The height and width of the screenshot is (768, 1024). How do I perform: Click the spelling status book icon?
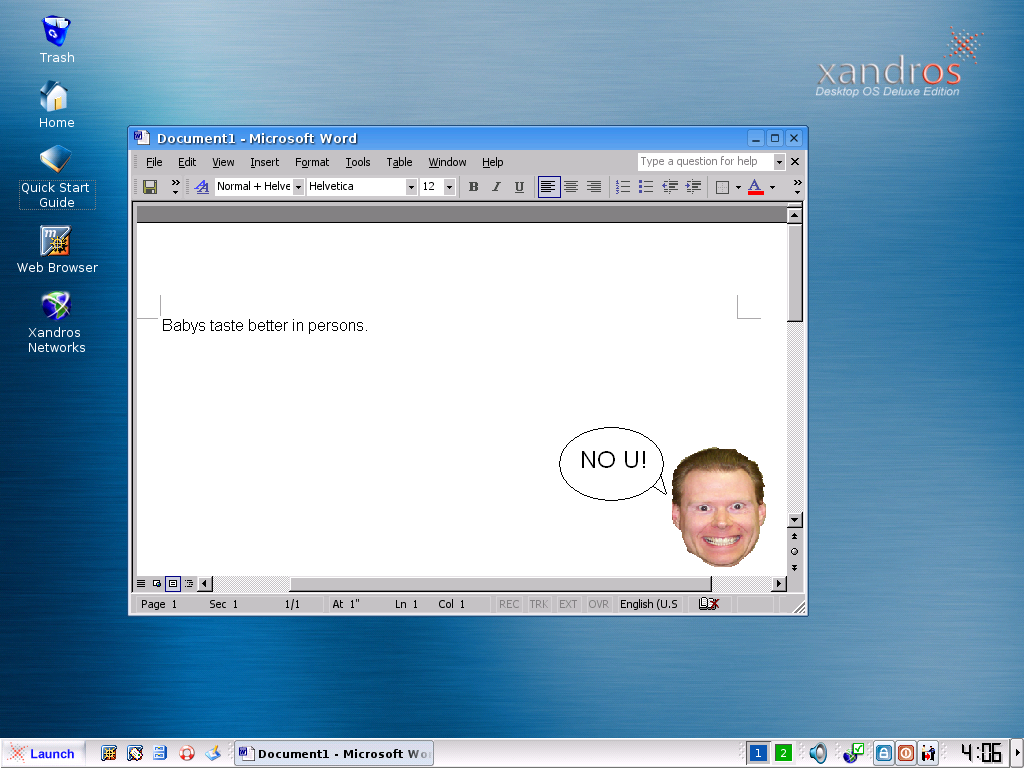coord(709,604)
